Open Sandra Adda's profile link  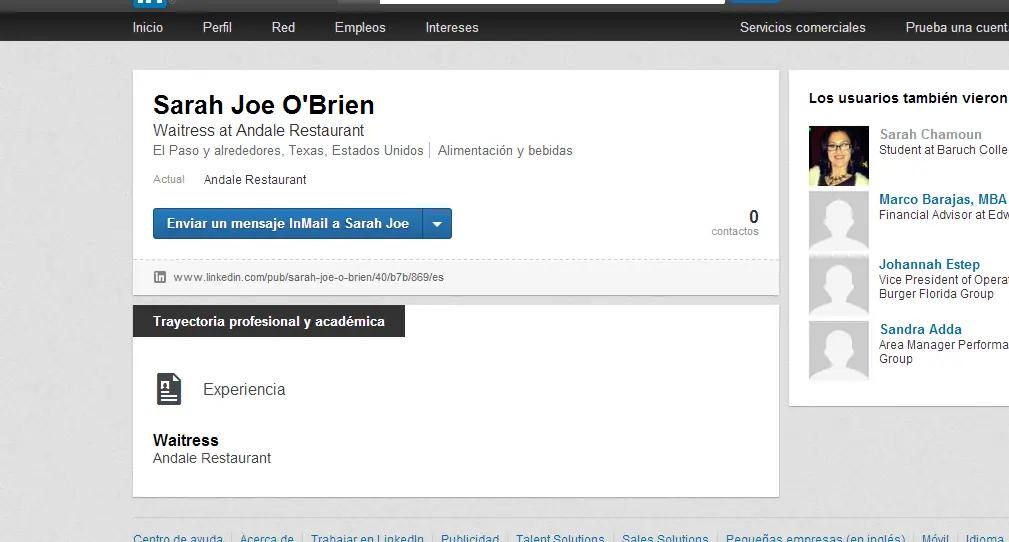920,330
